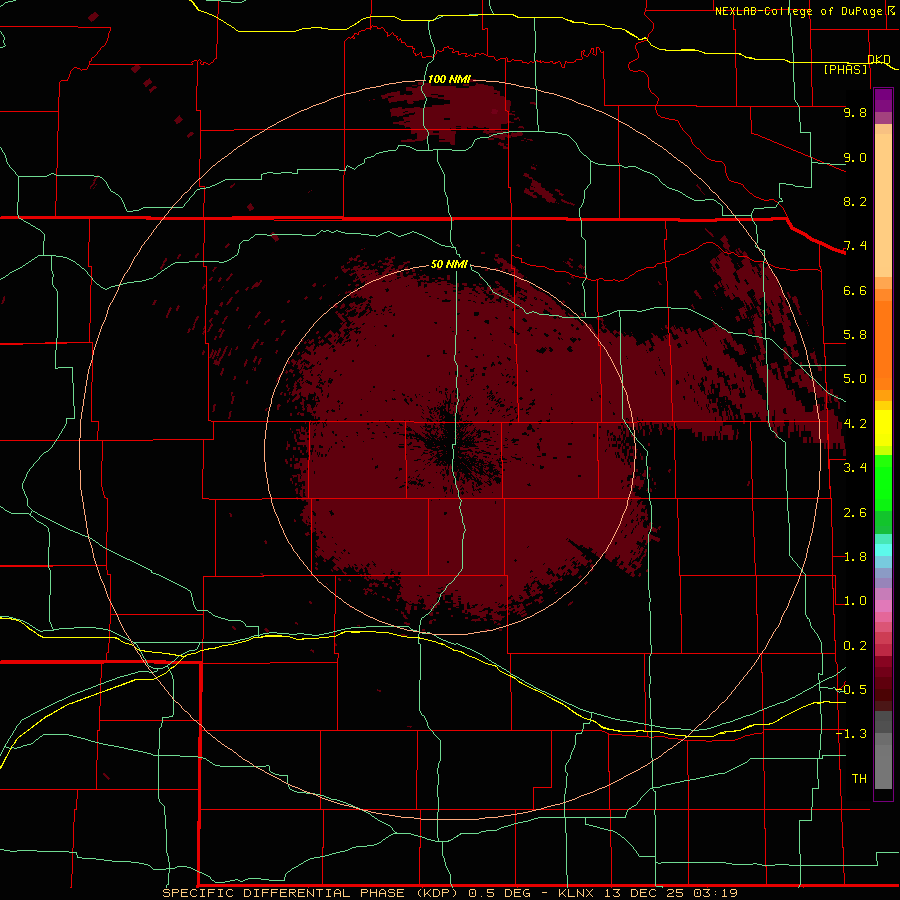
Task: Pick the cyan segment of the color bar
Action: pyautogui.click(x=883, y=550)
